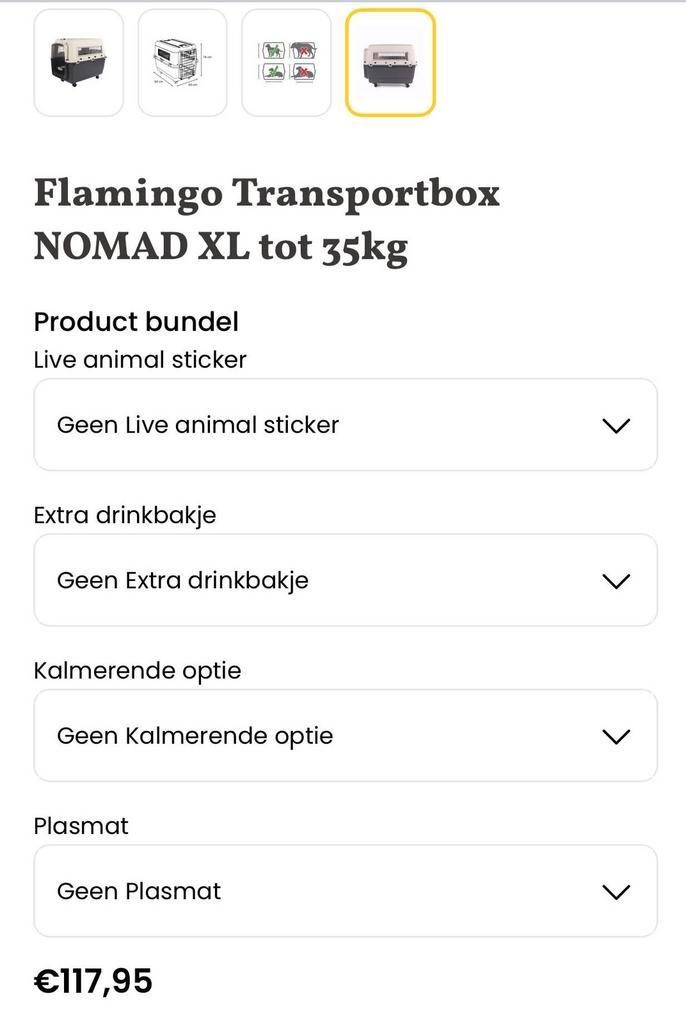Select the yellow-highlighted front-view crate thumbnail
Image resolution: width=686 pixels, height=1024 pixels.
pyautogui.click(x=390, y=62)
